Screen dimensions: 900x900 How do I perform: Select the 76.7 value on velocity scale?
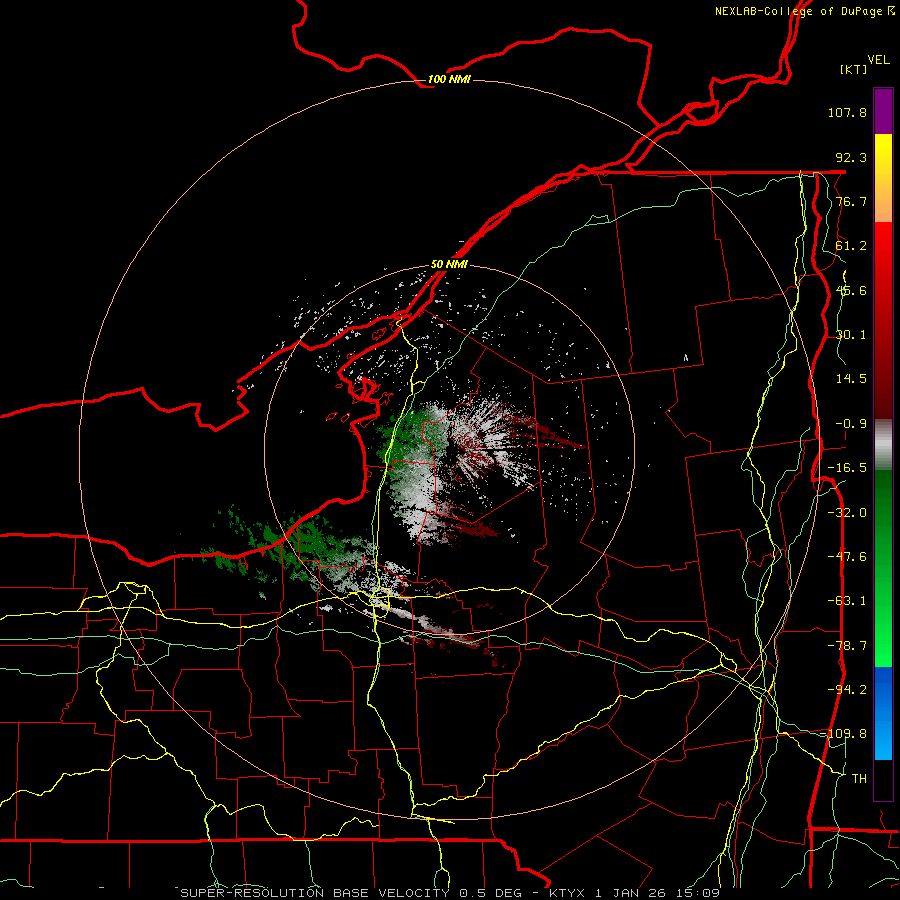click(x=851, y=201)
